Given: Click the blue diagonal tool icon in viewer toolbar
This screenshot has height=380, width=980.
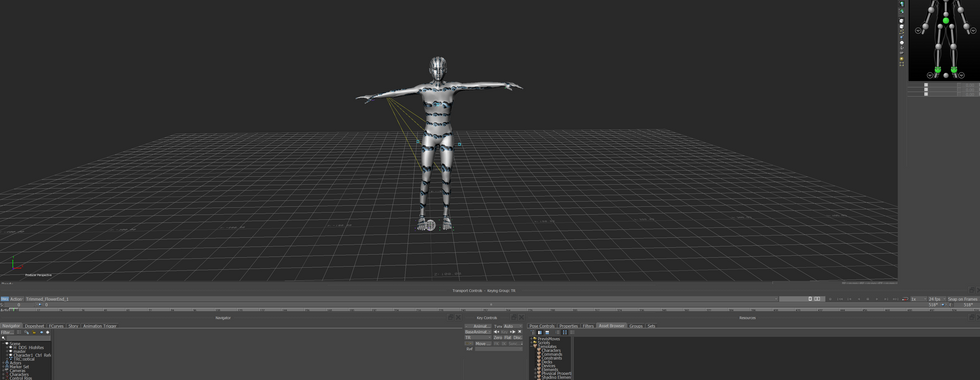Looking at the screenshot, I should coord(902,37).
